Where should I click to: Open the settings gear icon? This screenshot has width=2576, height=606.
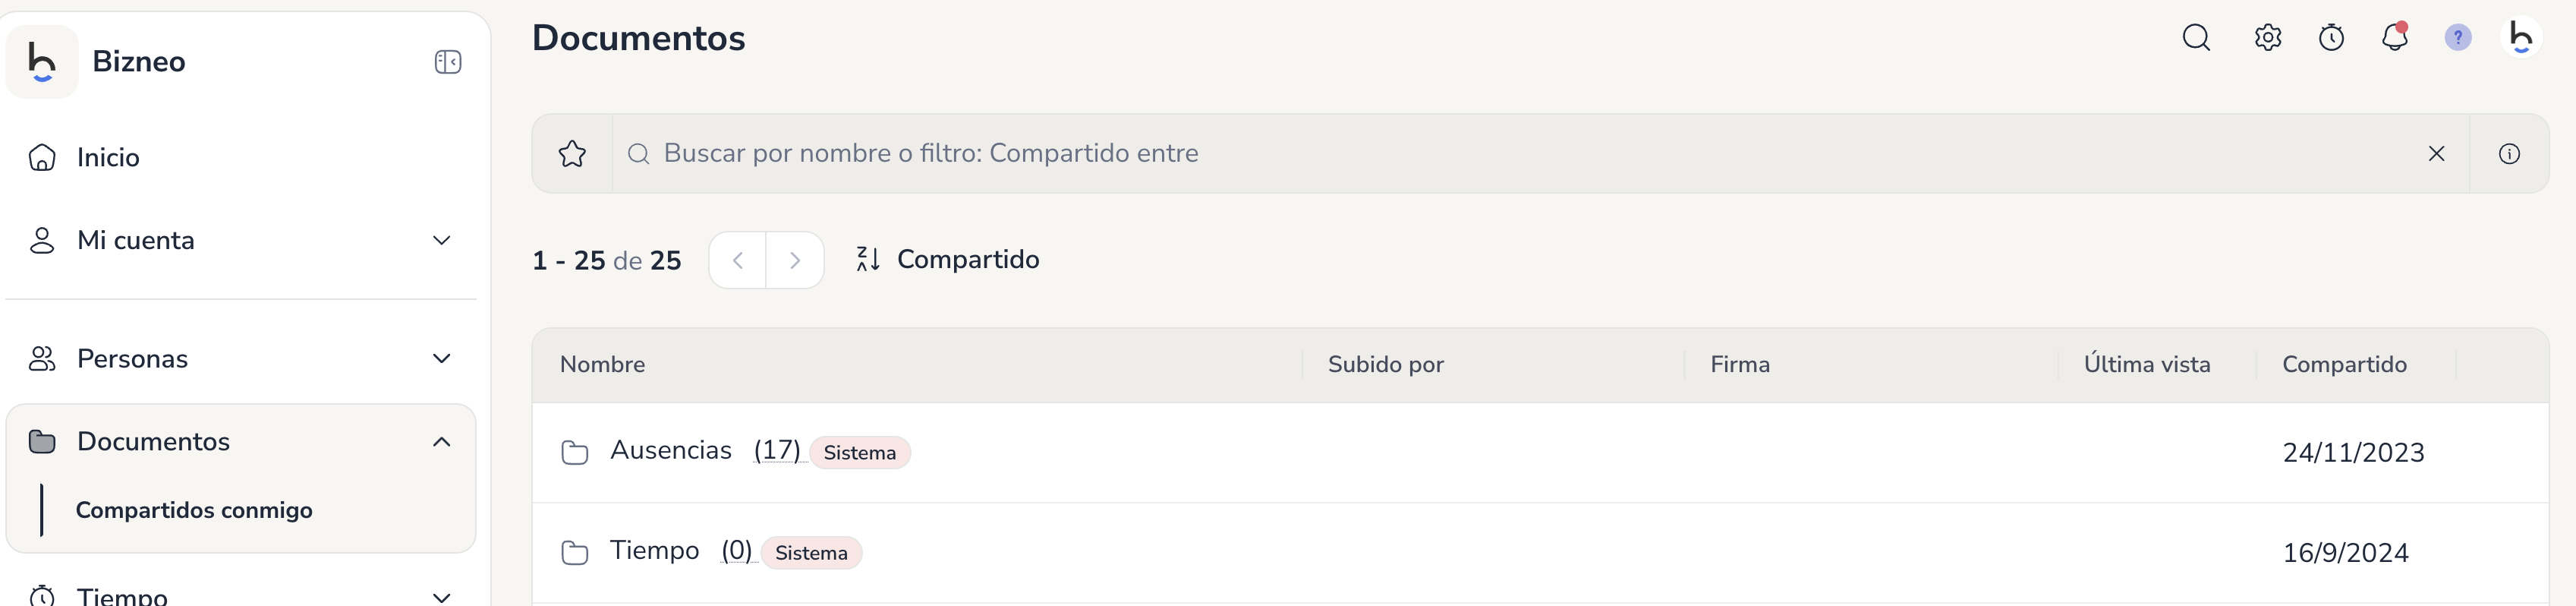click(x=2267, y=38)
